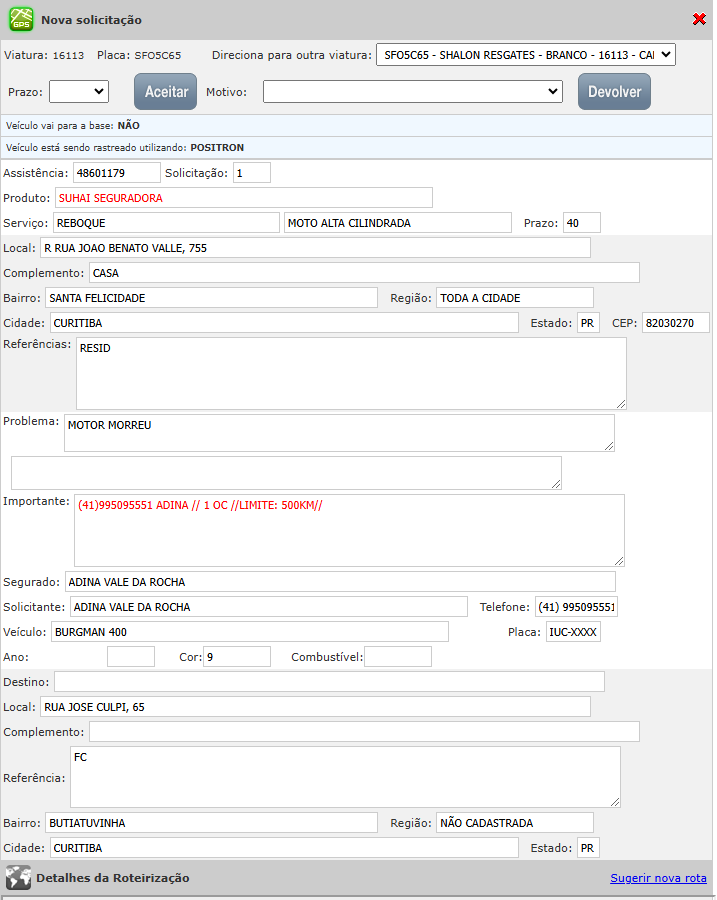Click the Referências text area containing RESID
Screen dimensions: 717x900
tap(351, 373)
